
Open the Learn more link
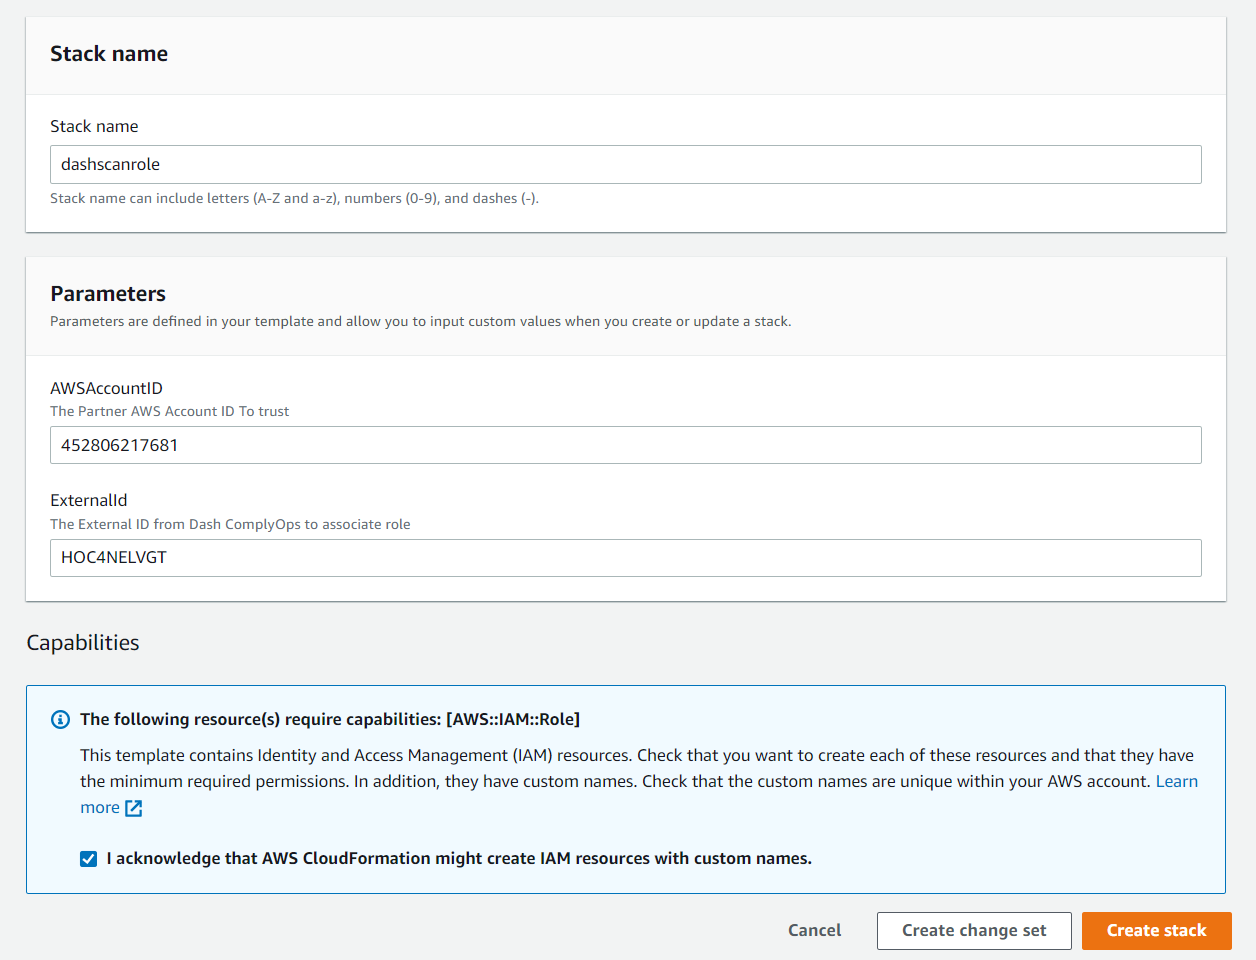click(1176, 782)
